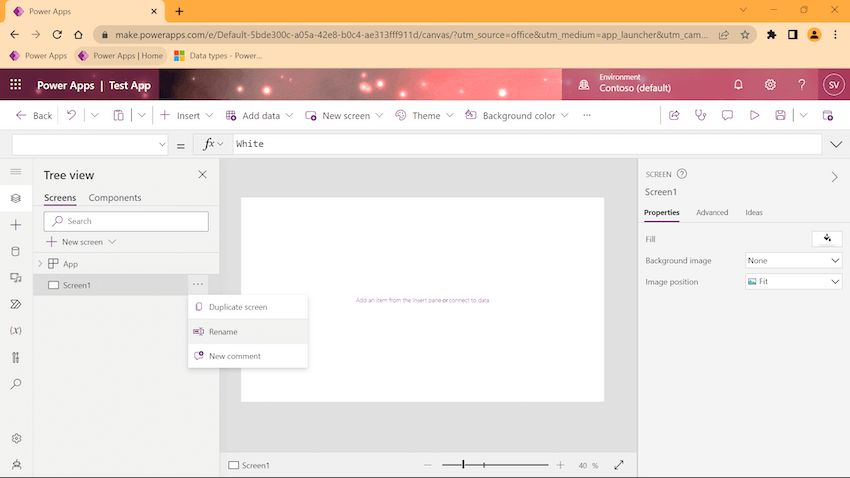Image resolution: width=850 pixels, height=478 pixels.
Task: Choose Duplicate screen from context menu
Action: point(248,307)
